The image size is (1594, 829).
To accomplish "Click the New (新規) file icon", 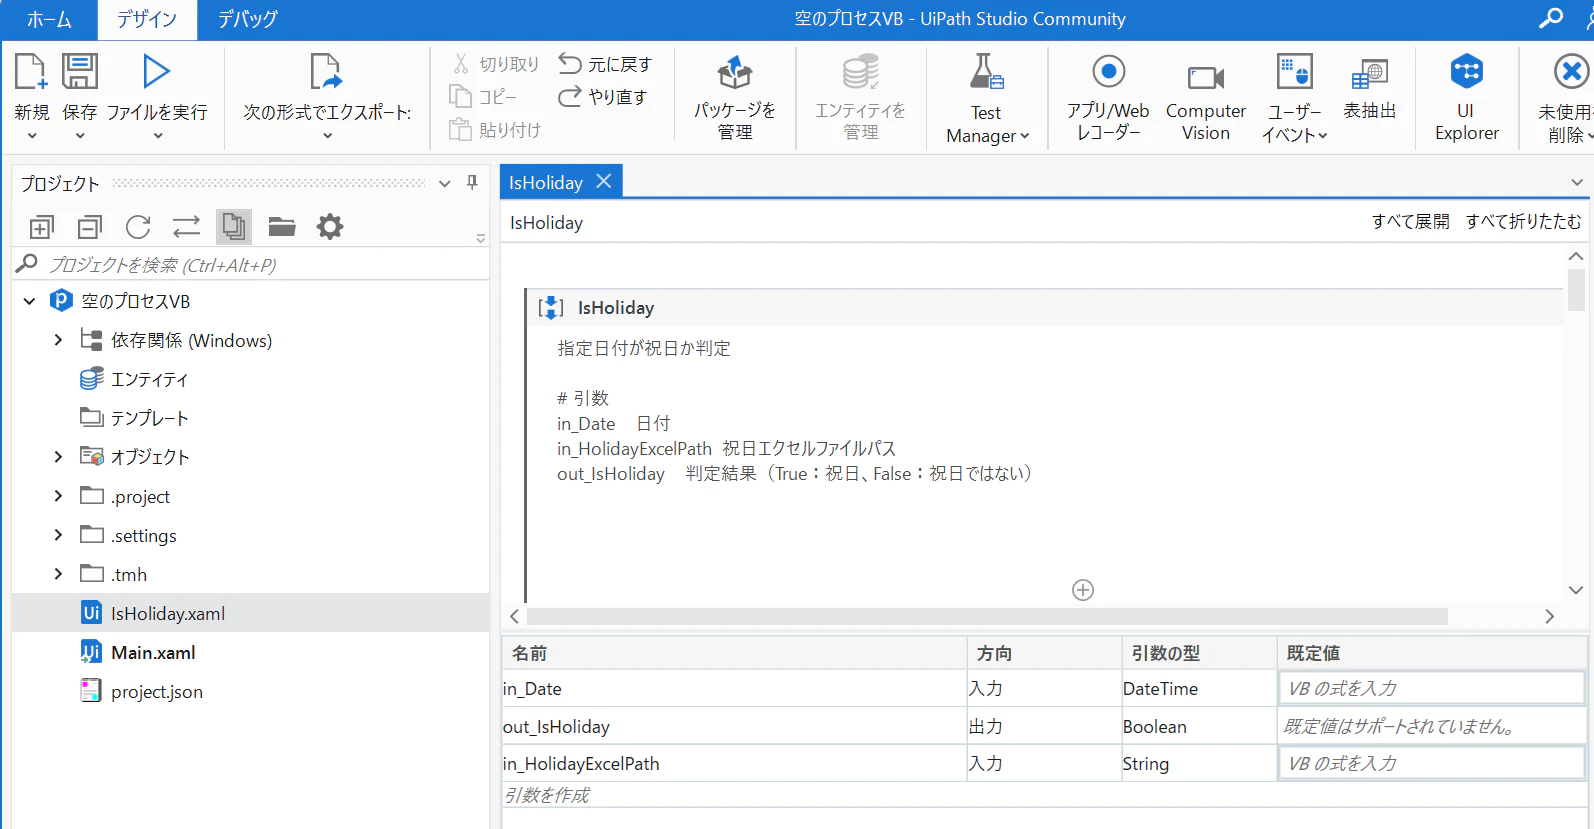I will [30, 72].
